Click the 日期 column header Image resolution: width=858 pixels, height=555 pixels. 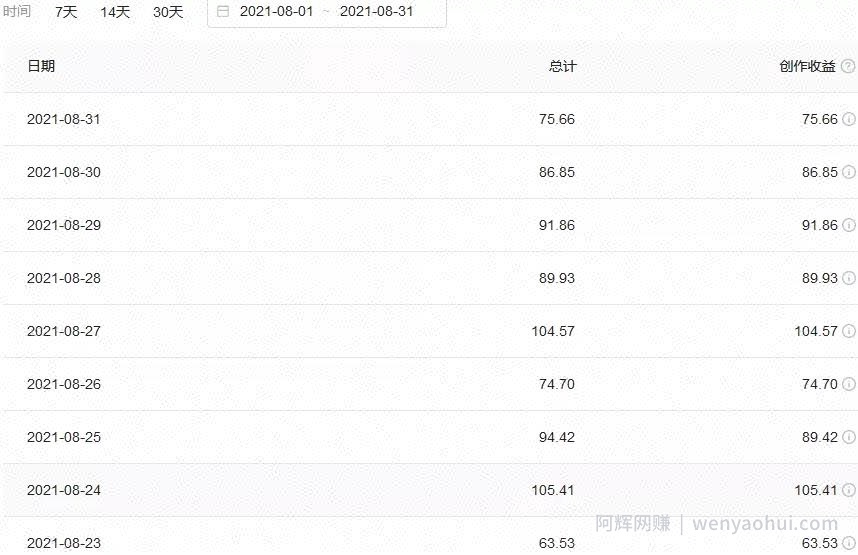point(41,66)
